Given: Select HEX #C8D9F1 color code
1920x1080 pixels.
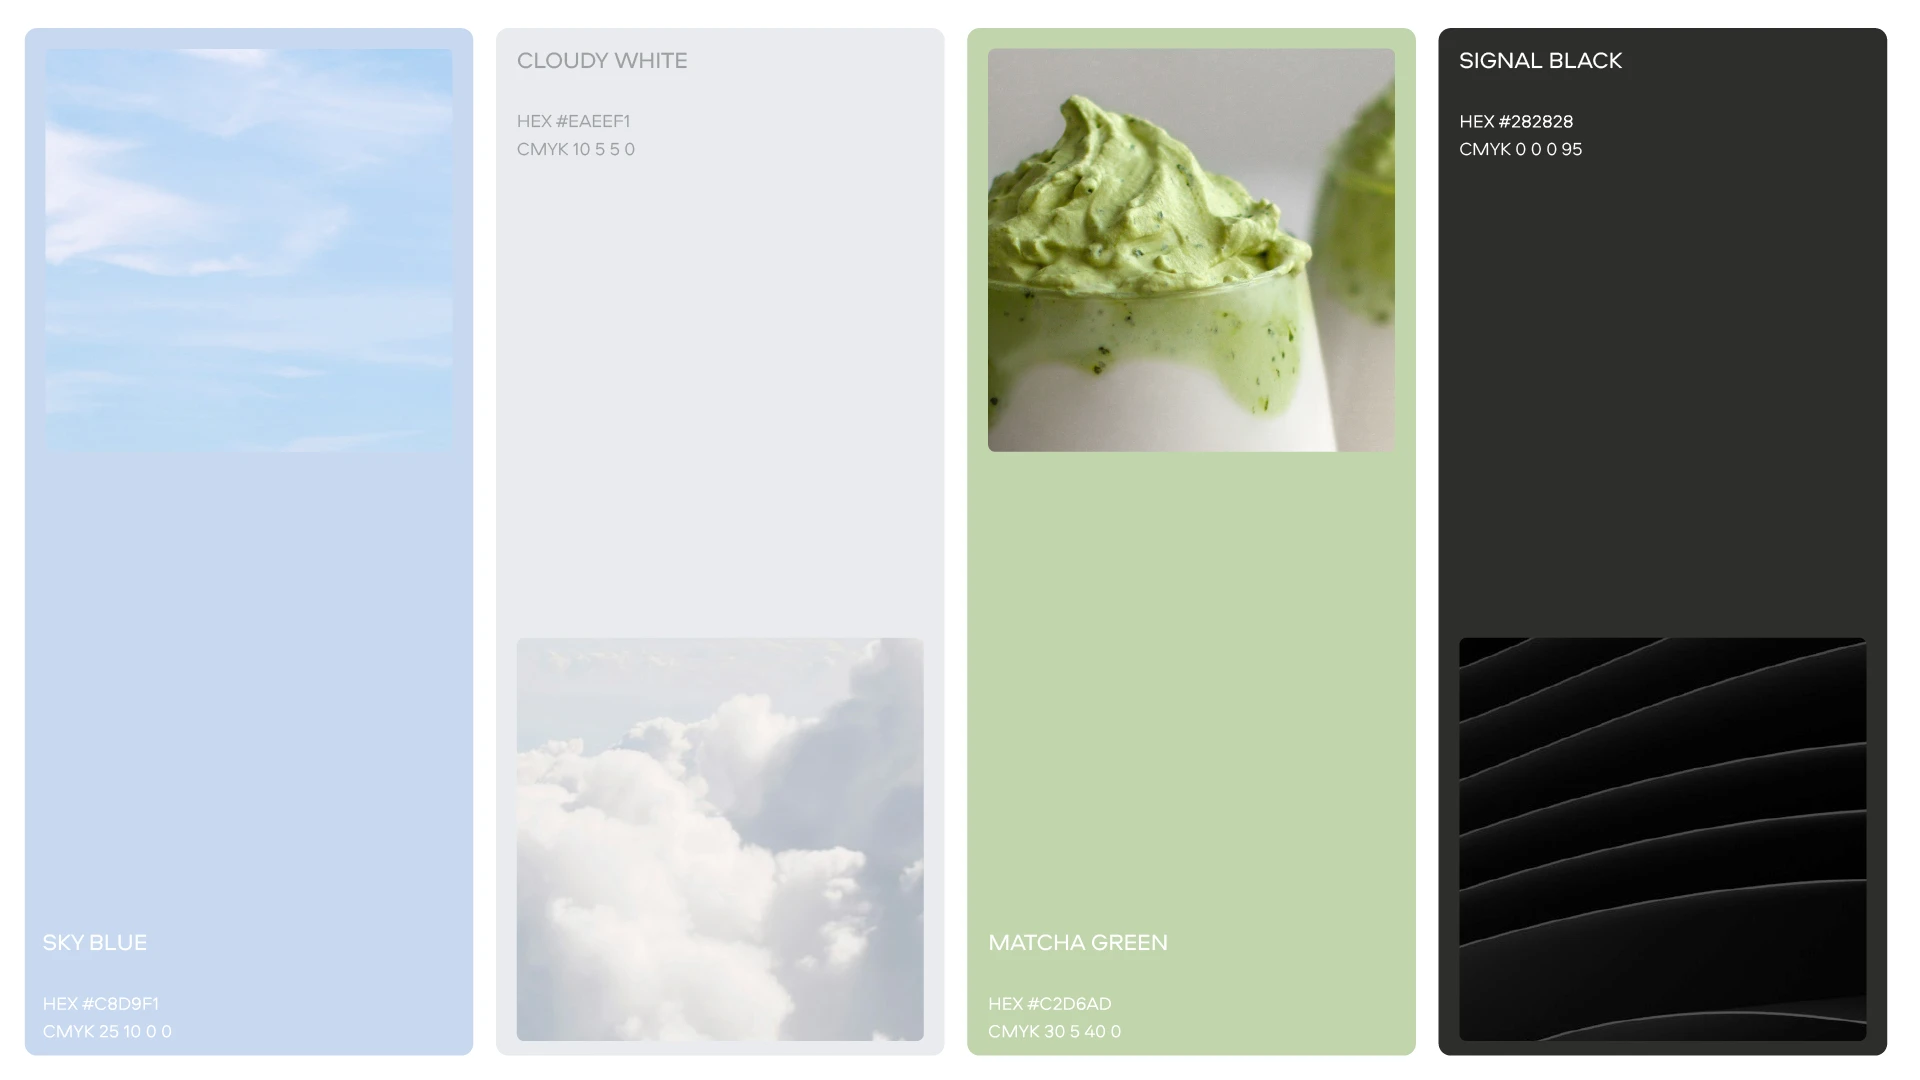Looking at the screenshot, I should pos(101,1004).
